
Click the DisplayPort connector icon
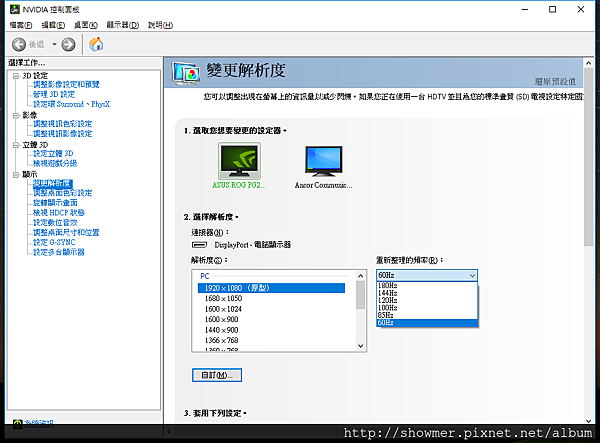click(x=199, y=245)
